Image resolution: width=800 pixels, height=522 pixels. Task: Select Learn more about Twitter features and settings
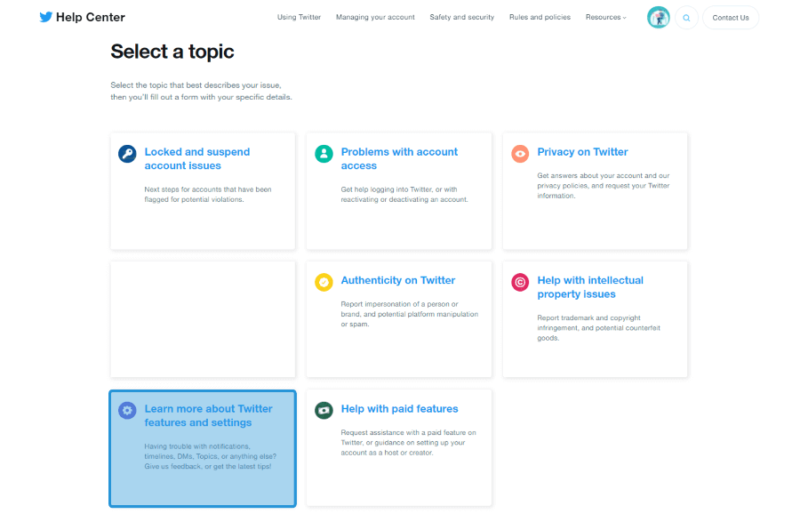point(208,416)
